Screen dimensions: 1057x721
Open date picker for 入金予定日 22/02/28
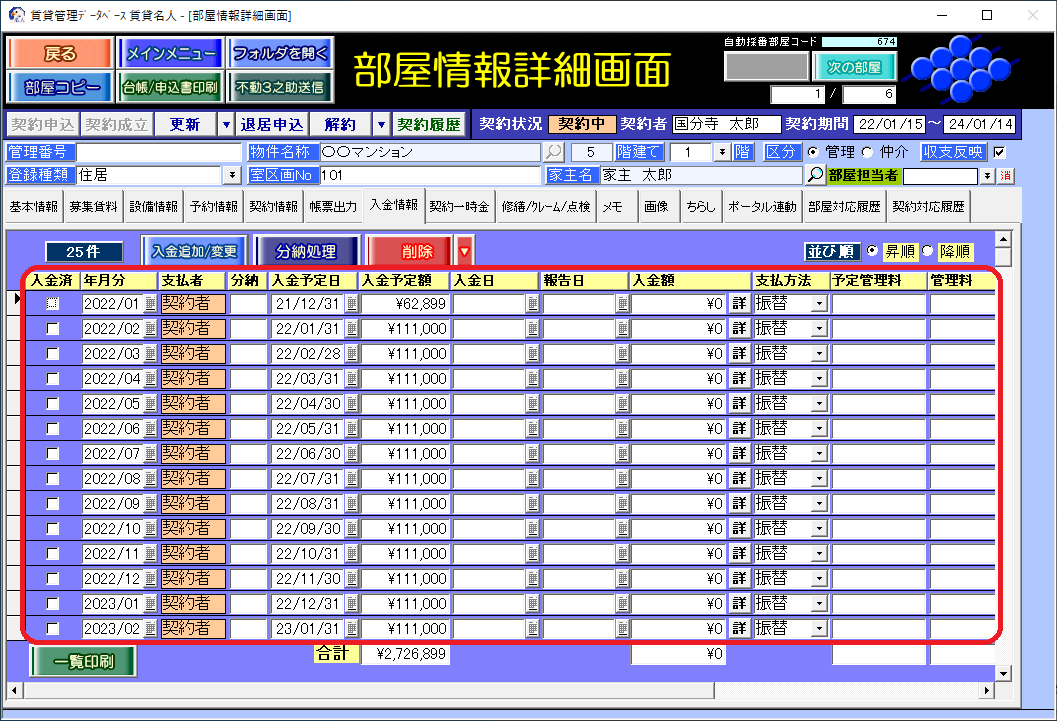click(351, 354)
